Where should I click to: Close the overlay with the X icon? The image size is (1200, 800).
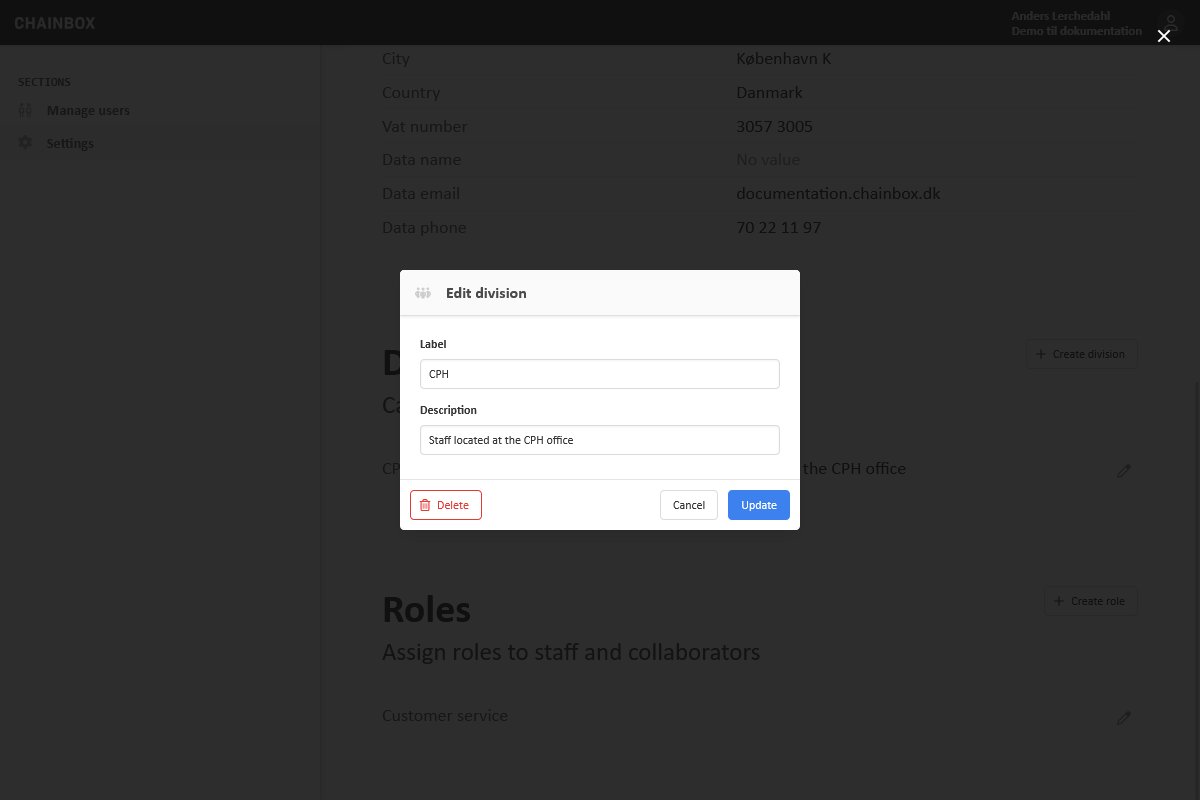pos(1163,36)
